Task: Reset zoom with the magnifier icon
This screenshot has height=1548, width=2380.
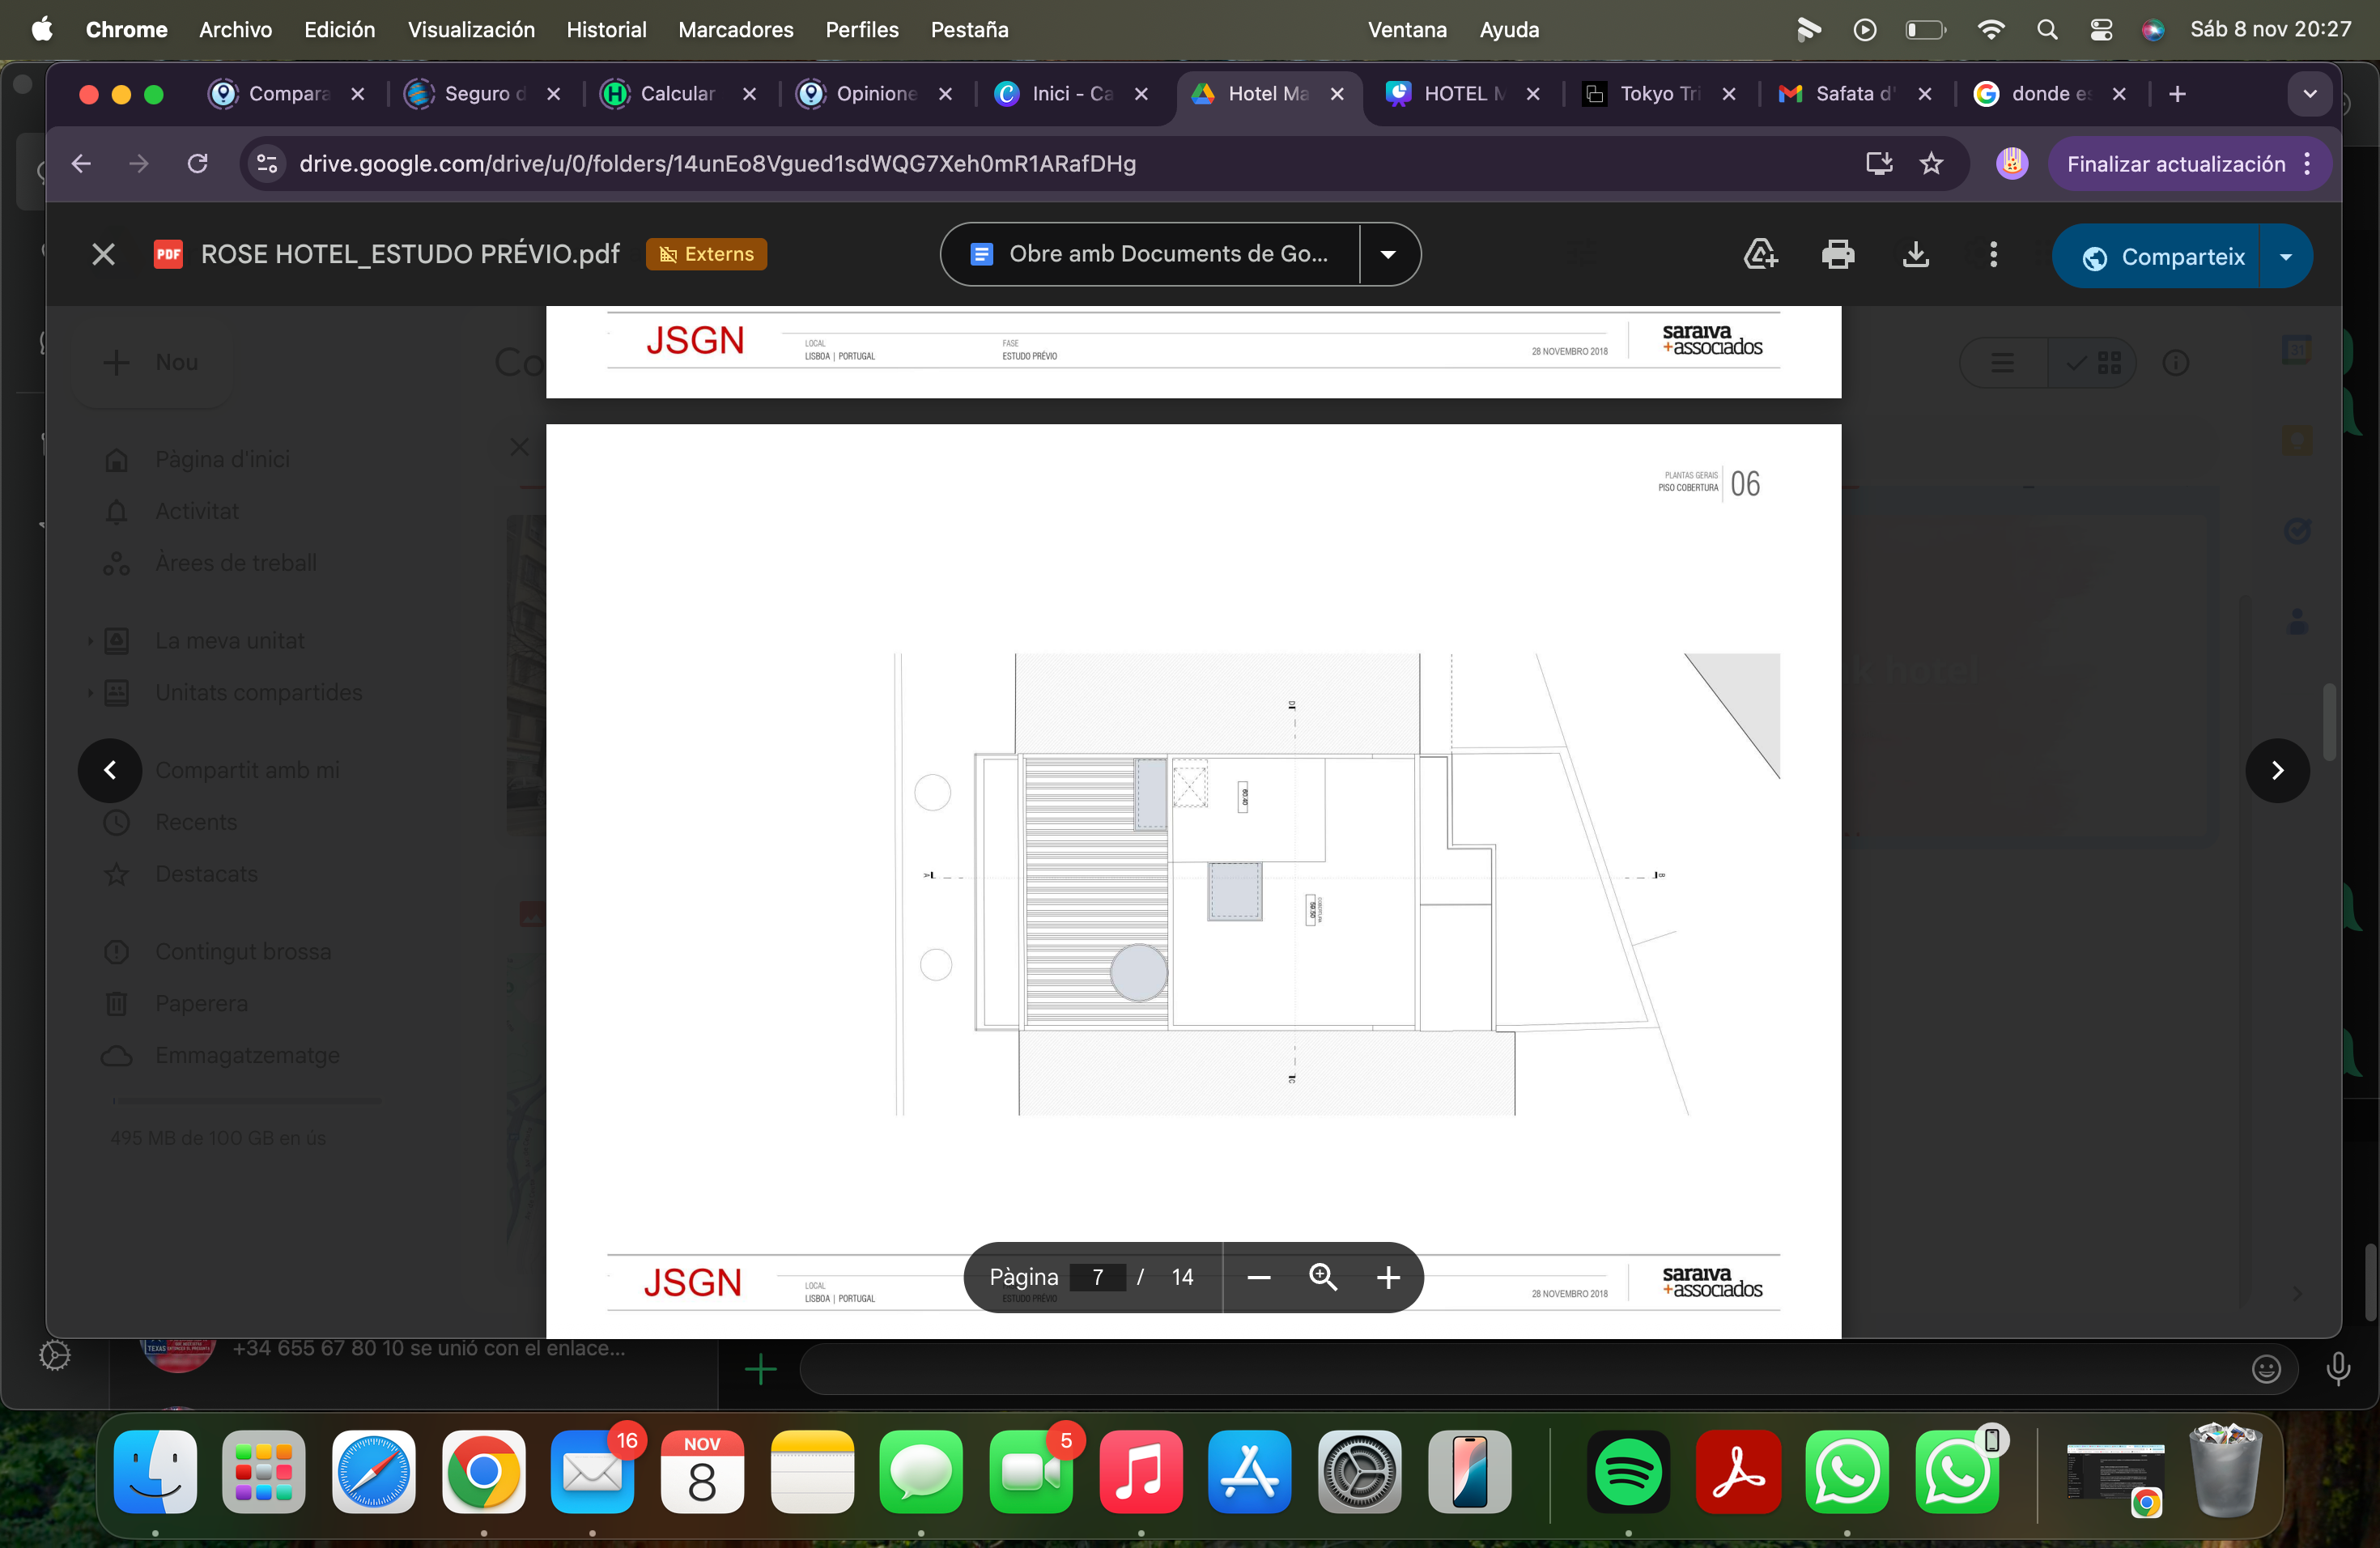Action: click(1323, 1277)
